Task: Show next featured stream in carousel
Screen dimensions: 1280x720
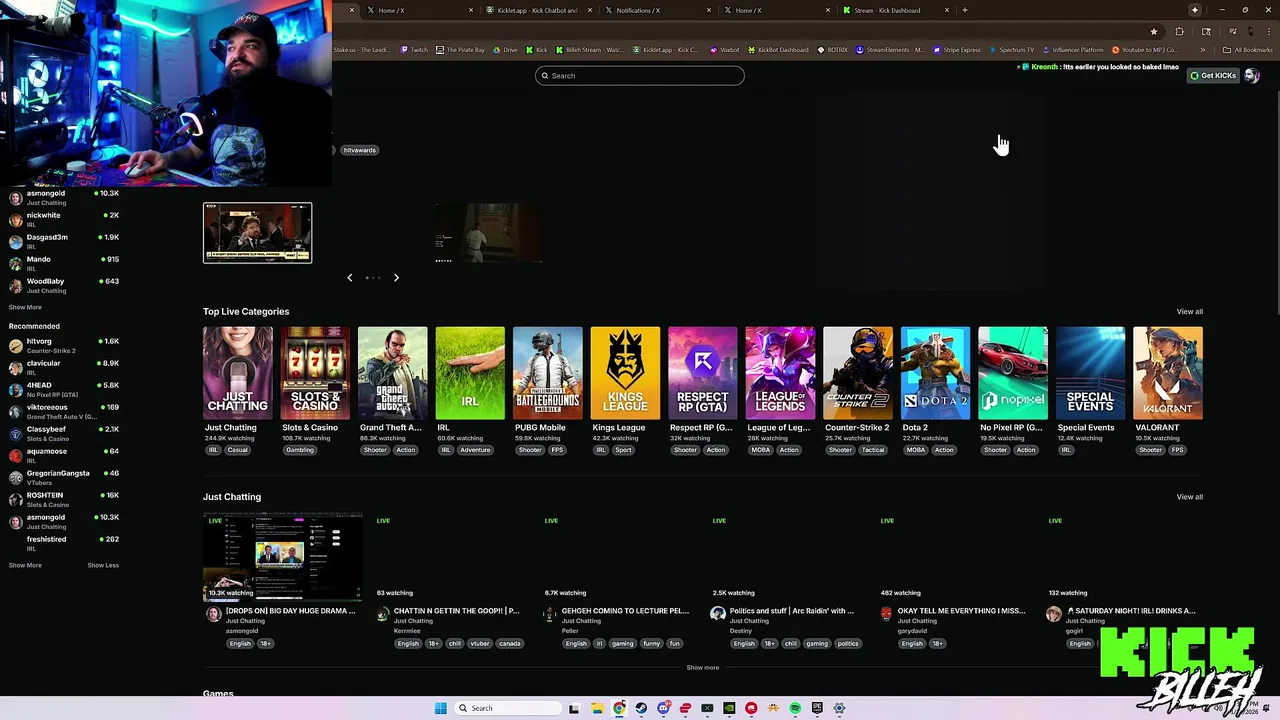Action: click(x=396, y=277)
